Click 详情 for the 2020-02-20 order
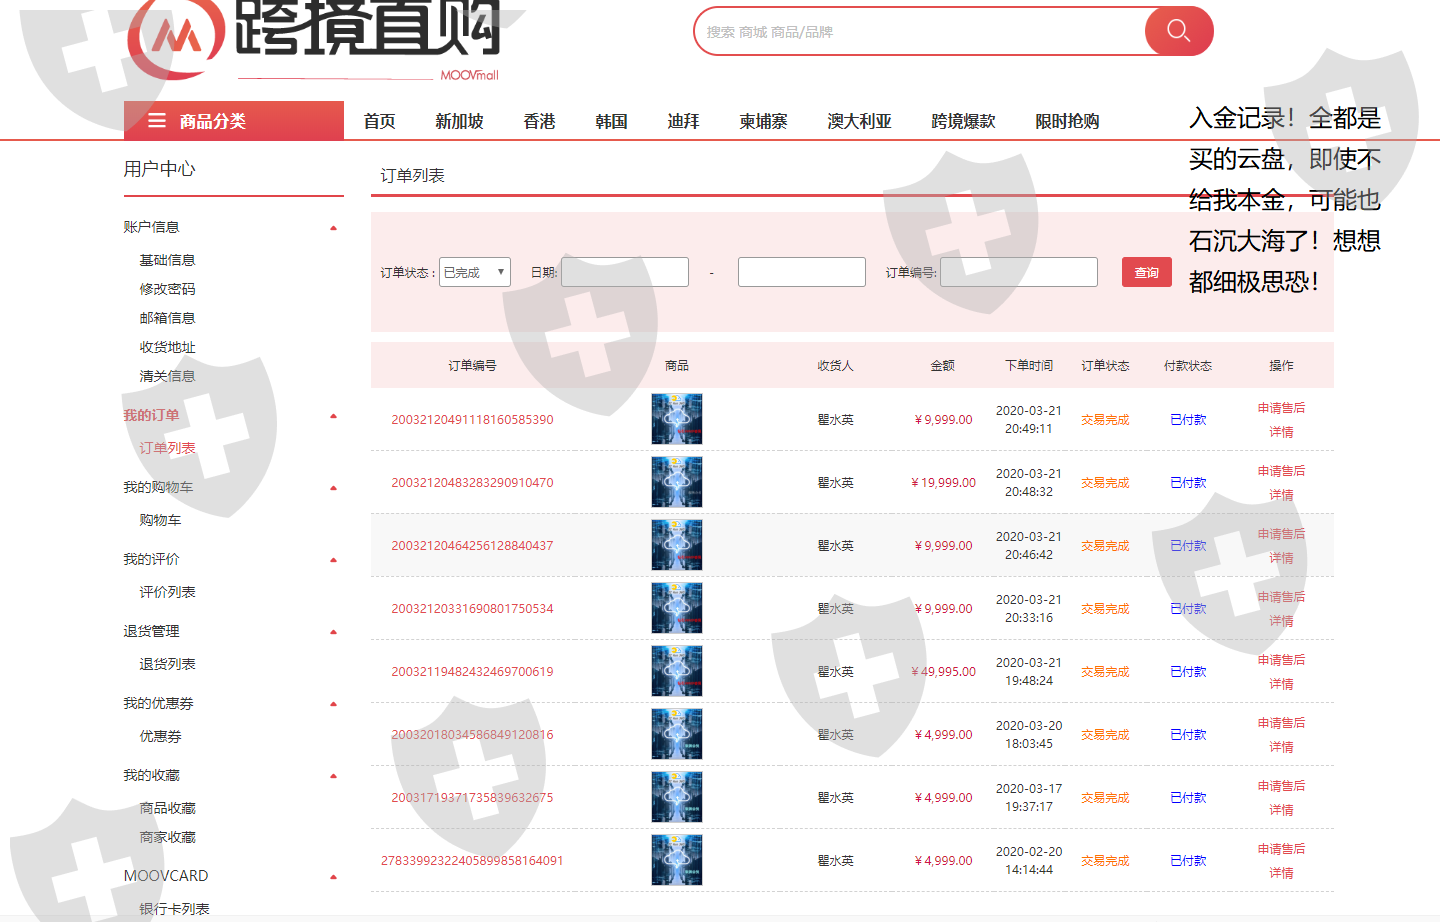The width and height of the screenshot is (1440, 922). pos(1281,873)
